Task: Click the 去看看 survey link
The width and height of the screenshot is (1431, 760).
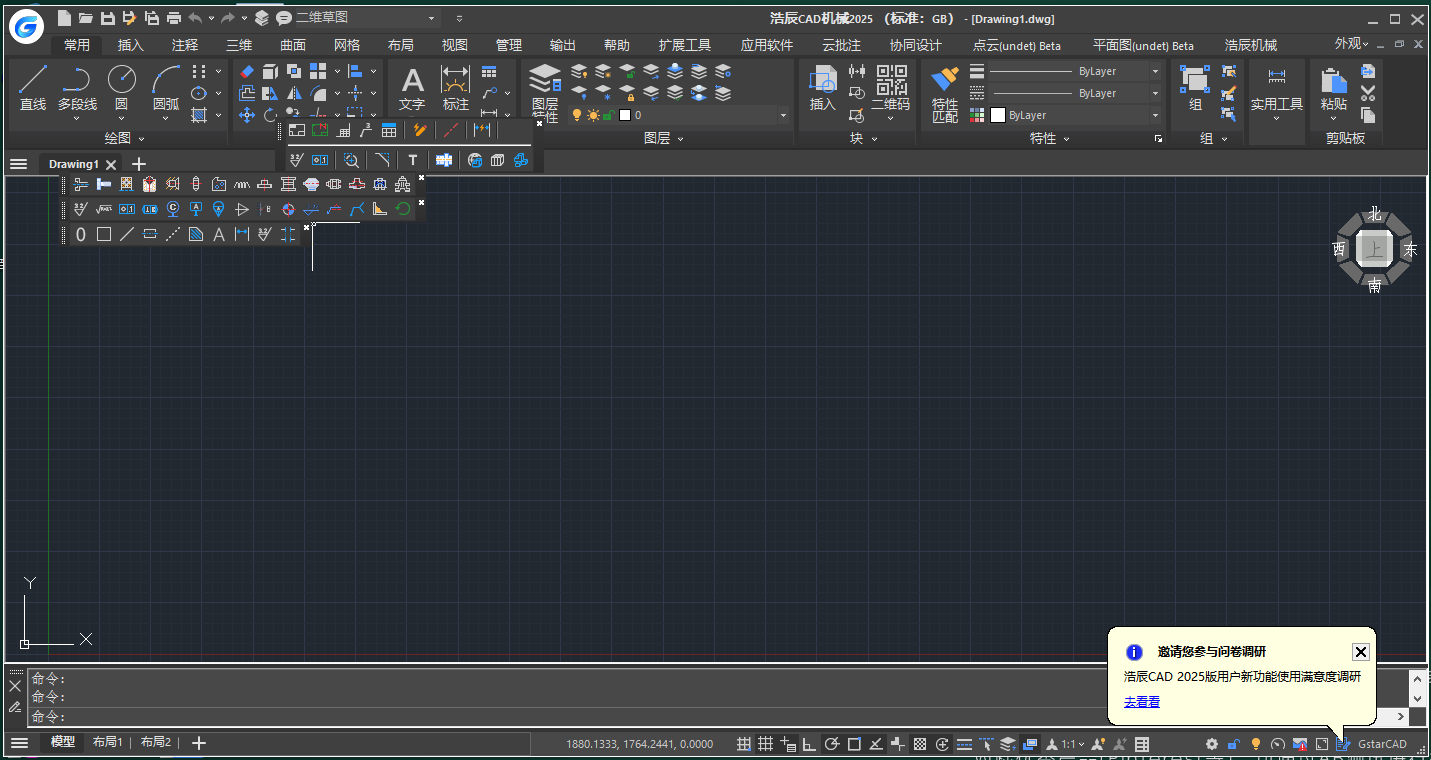Action: (1142, 702)
